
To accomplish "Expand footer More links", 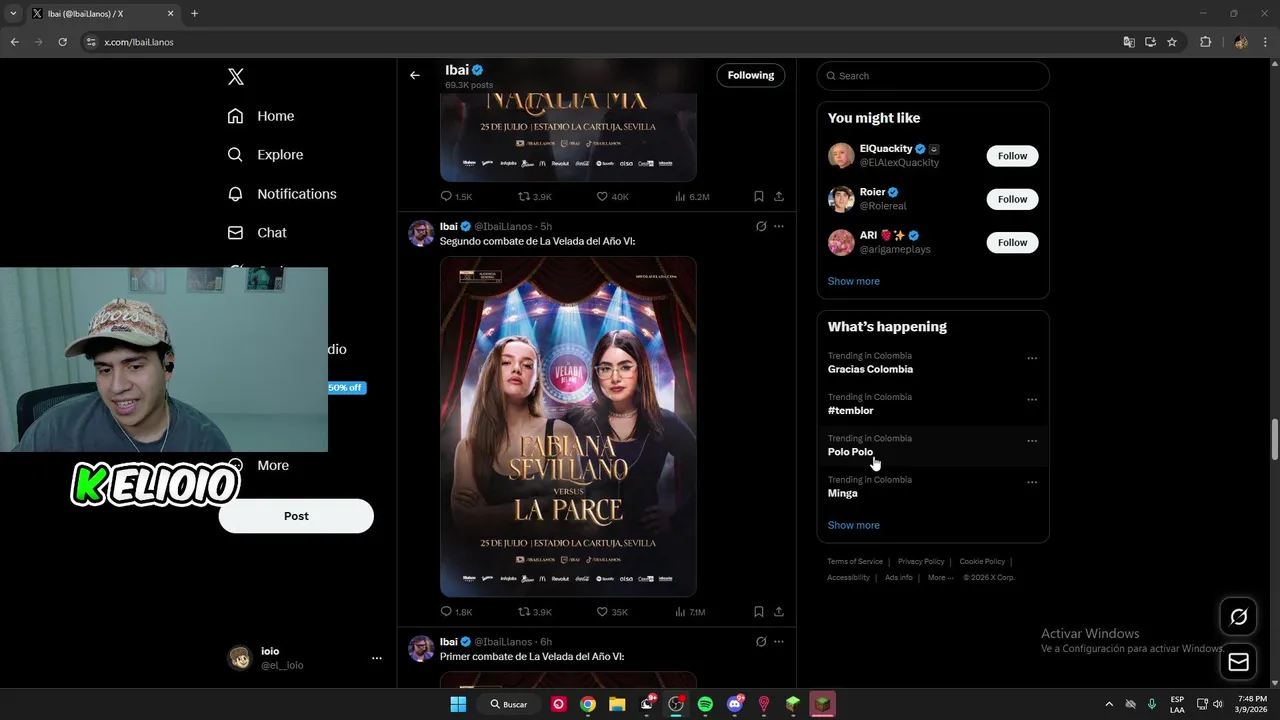I will [939, 578].
